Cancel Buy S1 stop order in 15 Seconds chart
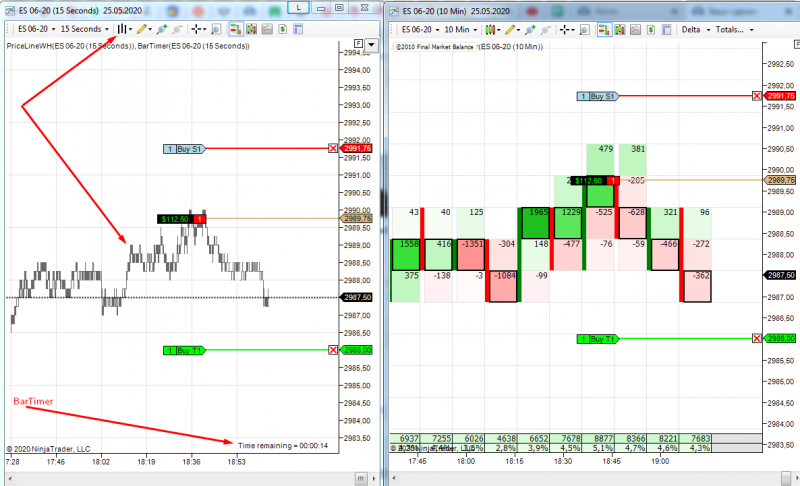Screen dimensions: 800x486 333,148
